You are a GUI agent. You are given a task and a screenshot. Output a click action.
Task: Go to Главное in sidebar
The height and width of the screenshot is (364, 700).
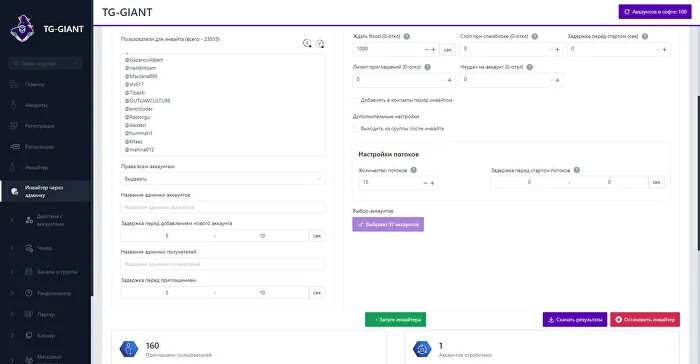point(34,84)
